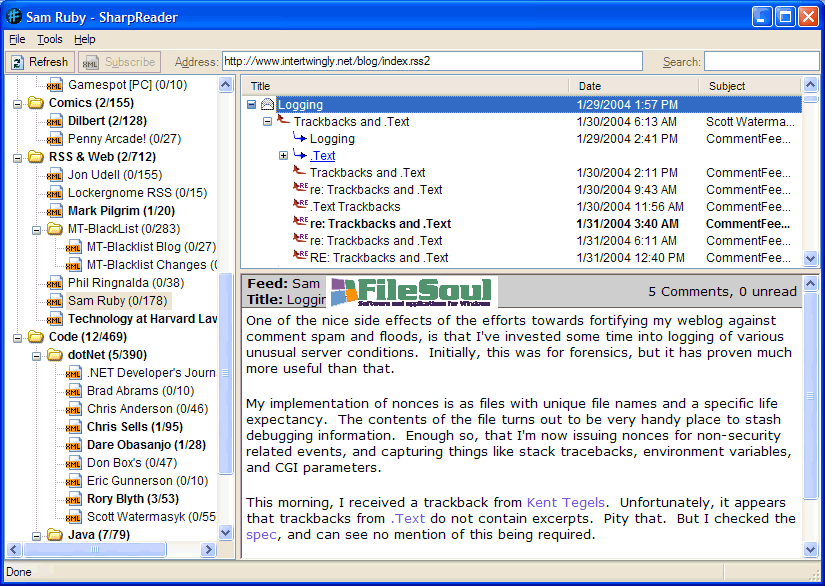Collapse the RSS & Web folder
The image size is (825, 586).
click(x=17, y=158)
